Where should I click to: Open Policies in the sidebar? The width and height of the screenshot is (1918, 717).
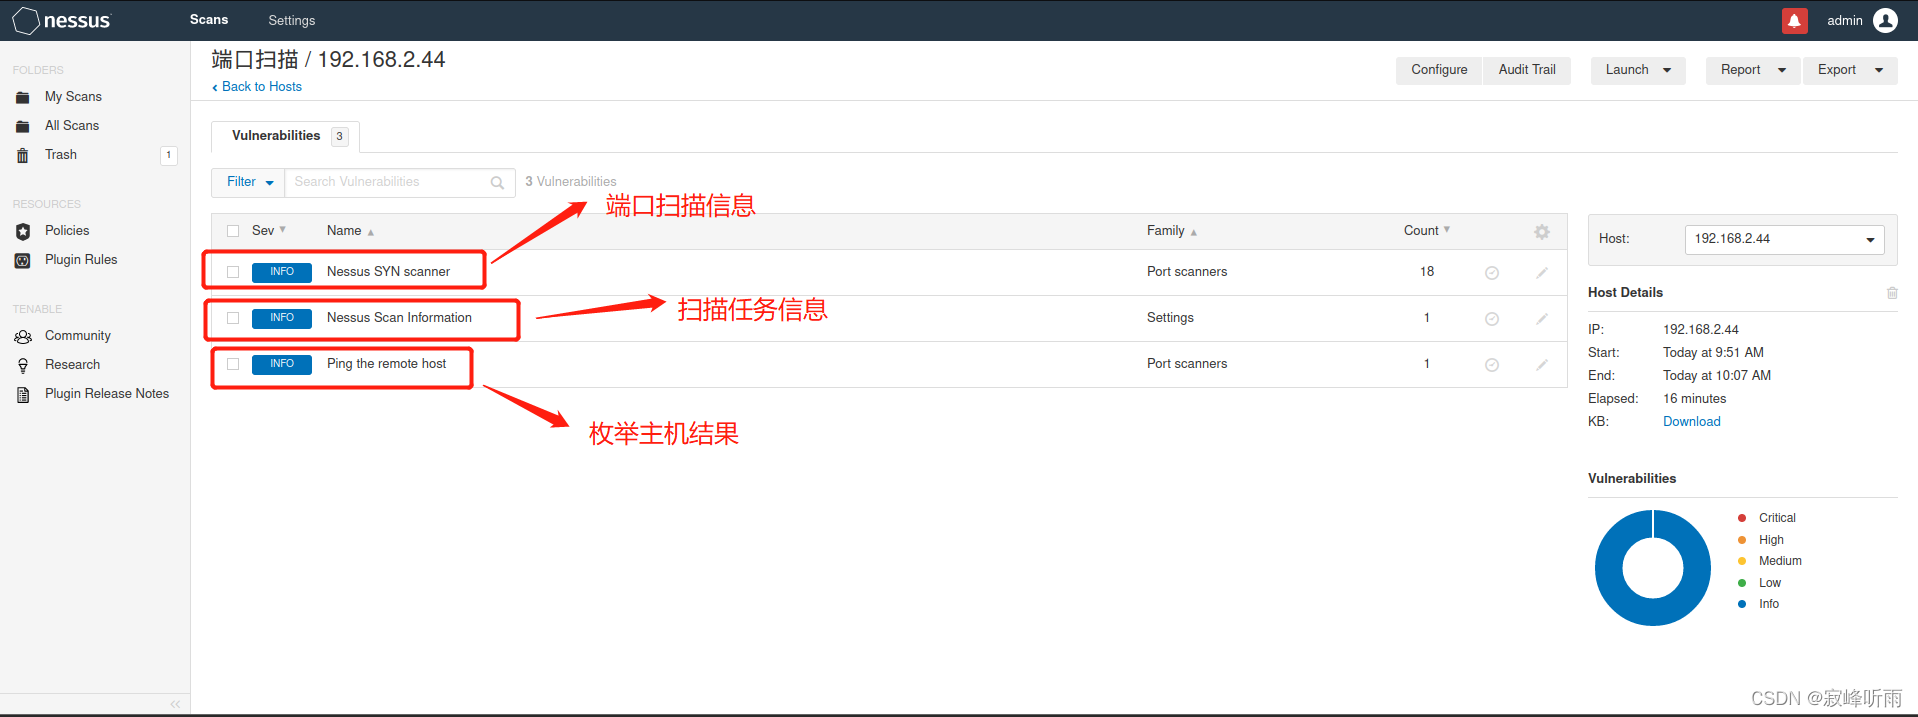click(x=67, y=231)
